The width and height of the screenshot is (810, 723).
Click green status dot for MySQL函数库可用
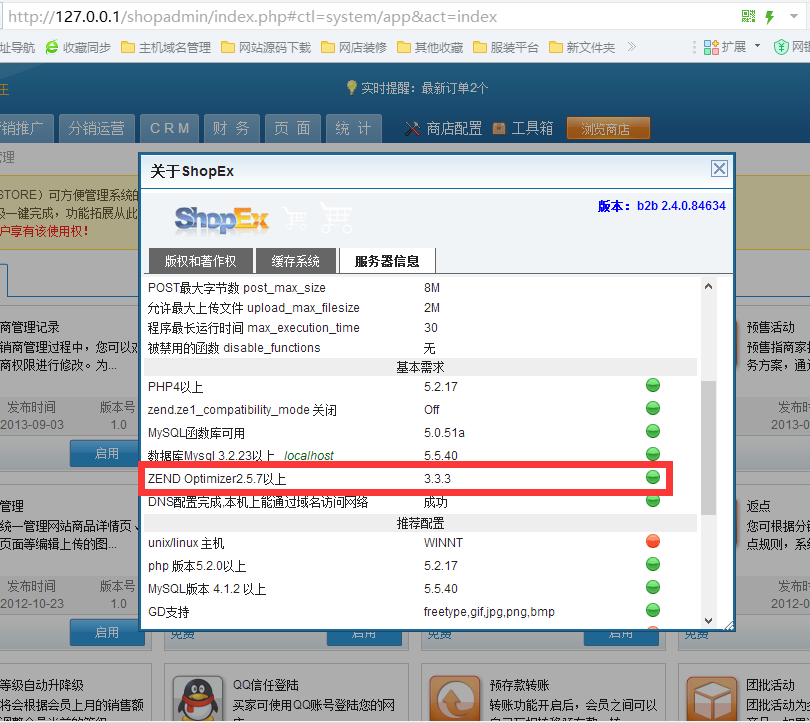tap(653, 431)
